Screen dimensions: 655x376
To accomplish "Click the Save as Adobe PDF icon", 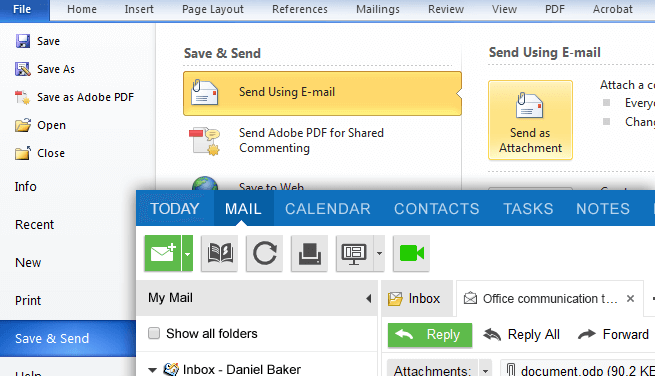I will tap(23, 97).
